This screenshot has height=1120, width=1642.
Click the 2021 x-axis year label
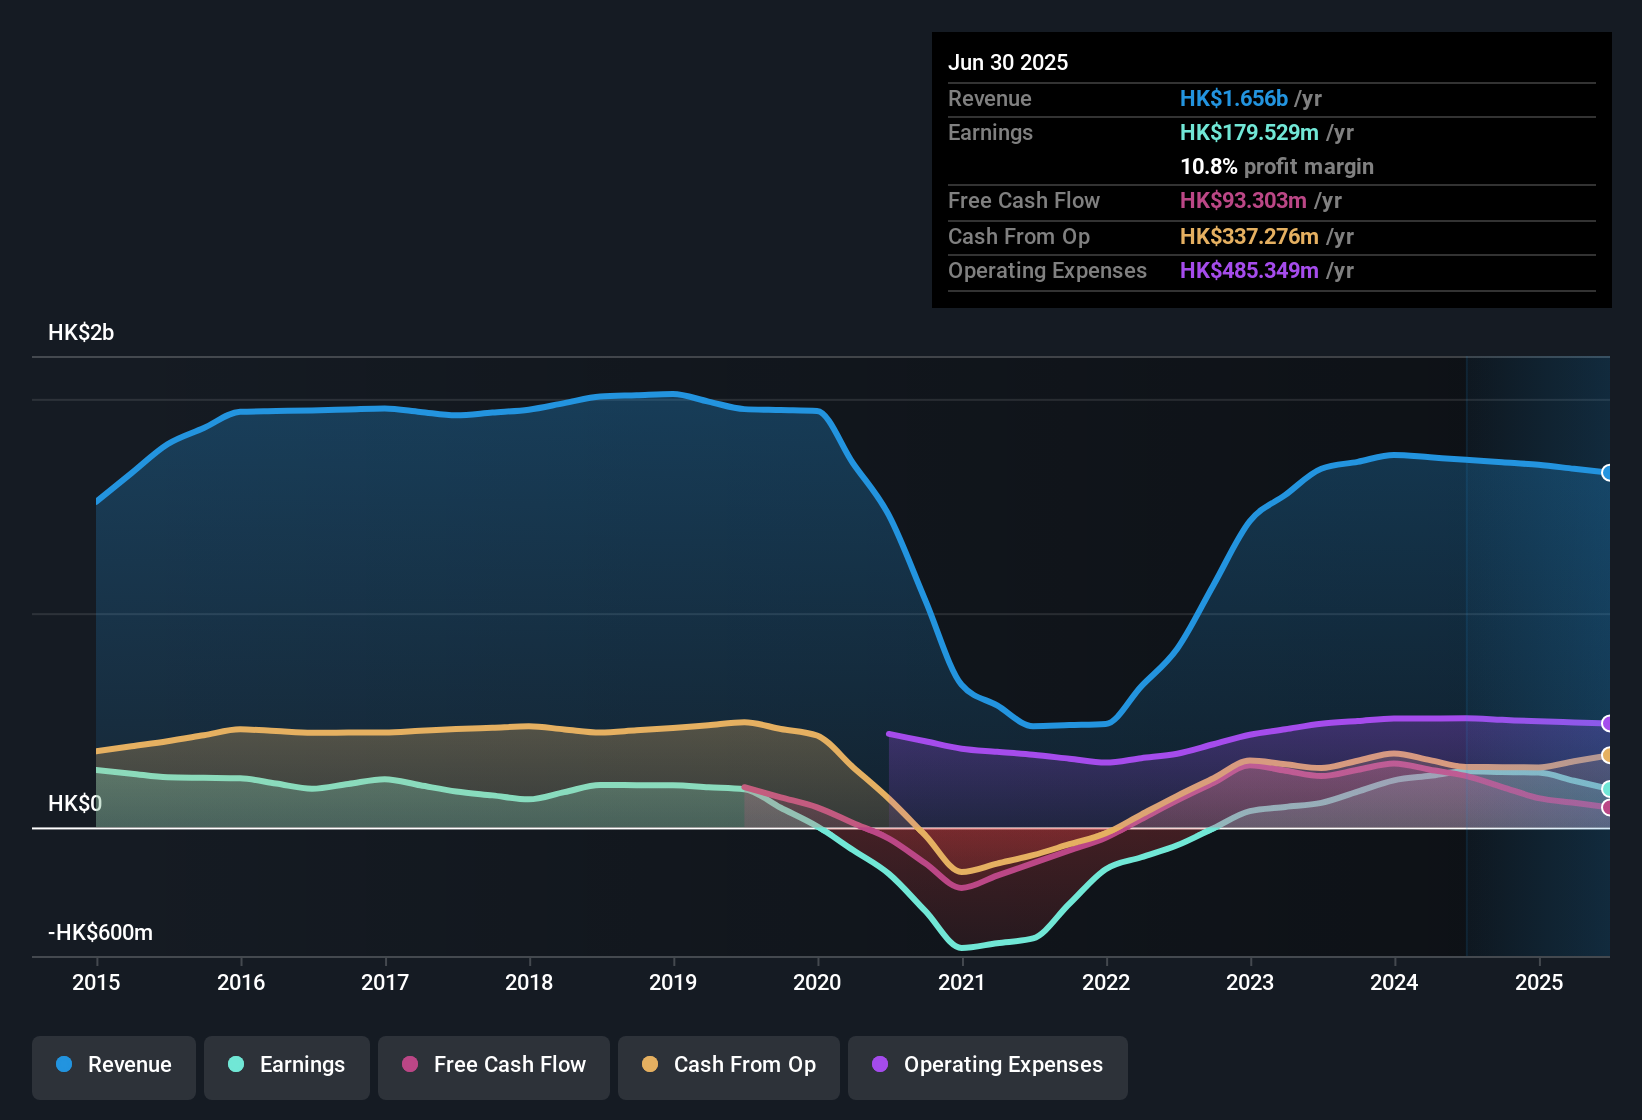[x=962, y=983]
